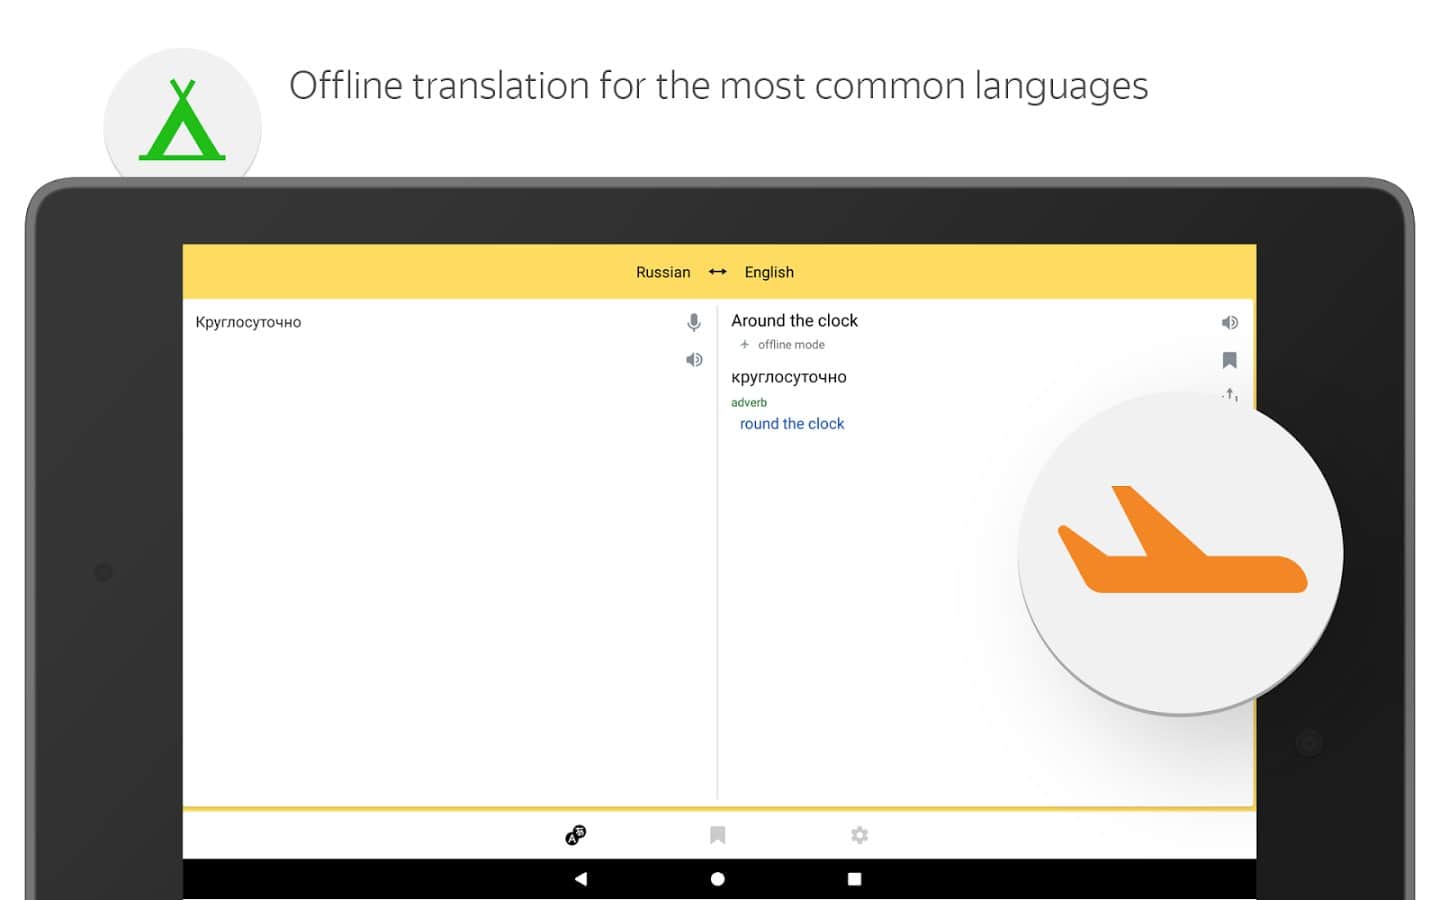Open the Russian source language selector
The width and height of the screenshot is (1440, 900).
click(x=663, y=272)
